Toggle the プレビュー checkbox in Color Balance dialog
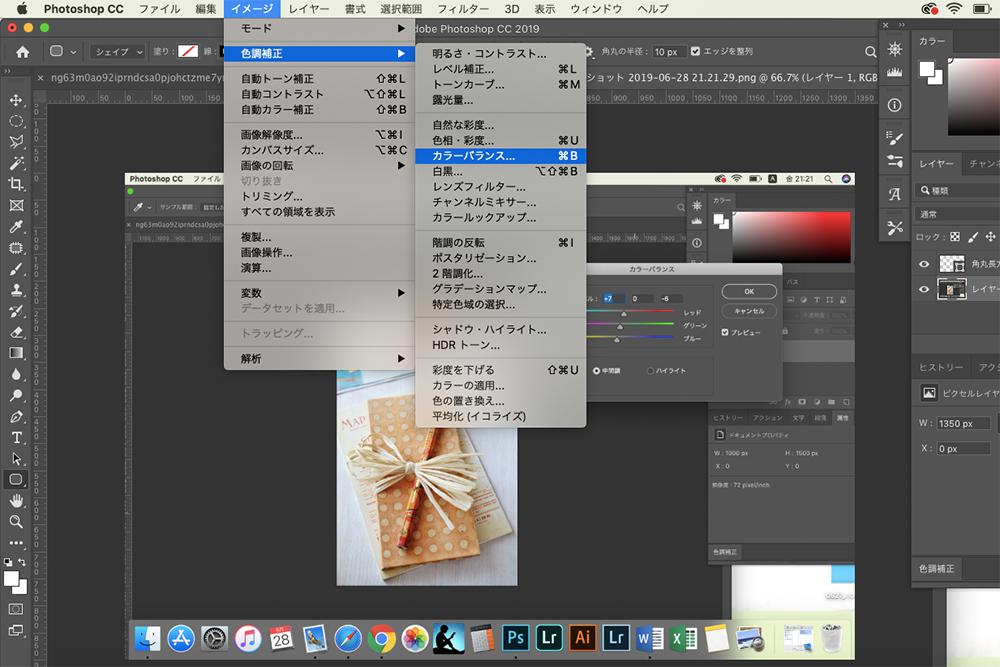This screenshot has height=667, width=1000. tap(725, 332)
